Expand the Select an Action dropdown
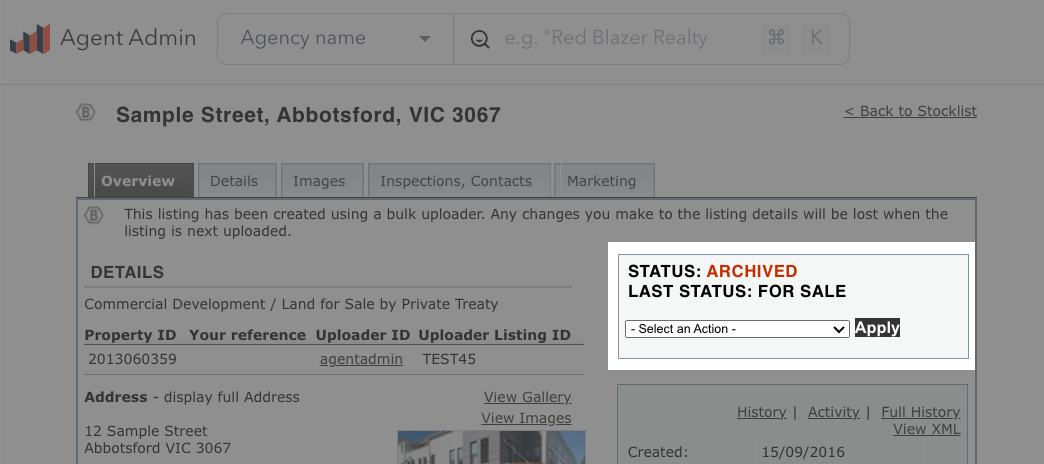The width and height of the screenshot is (1044, 464). point(737,329)
